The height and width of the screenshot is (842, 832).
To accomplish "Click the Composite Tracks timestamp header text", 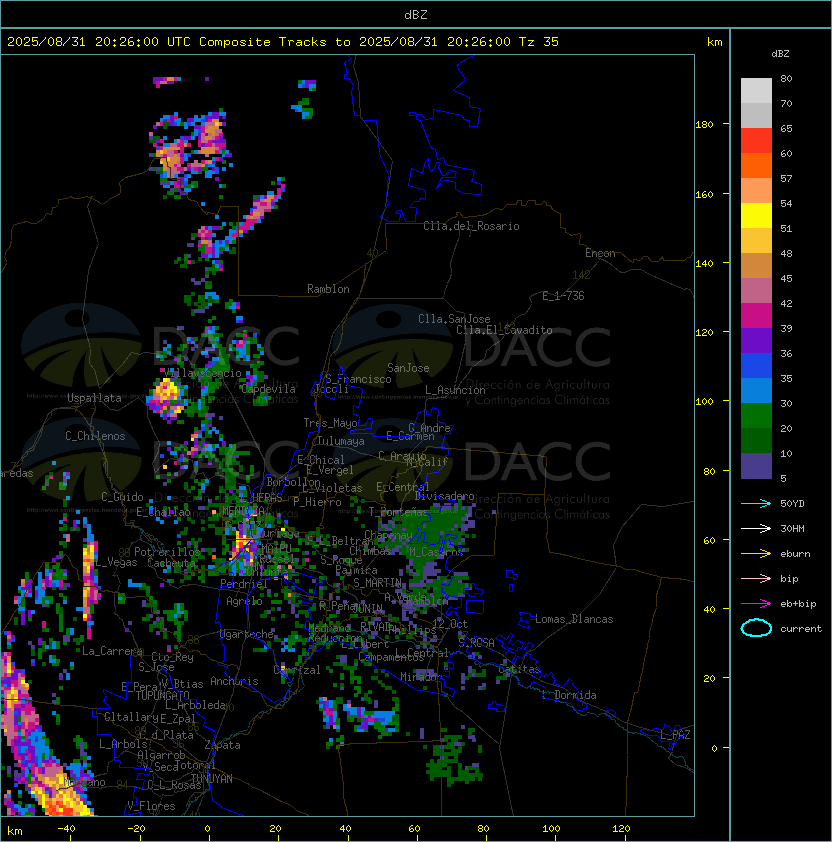I will click(283, 42).
